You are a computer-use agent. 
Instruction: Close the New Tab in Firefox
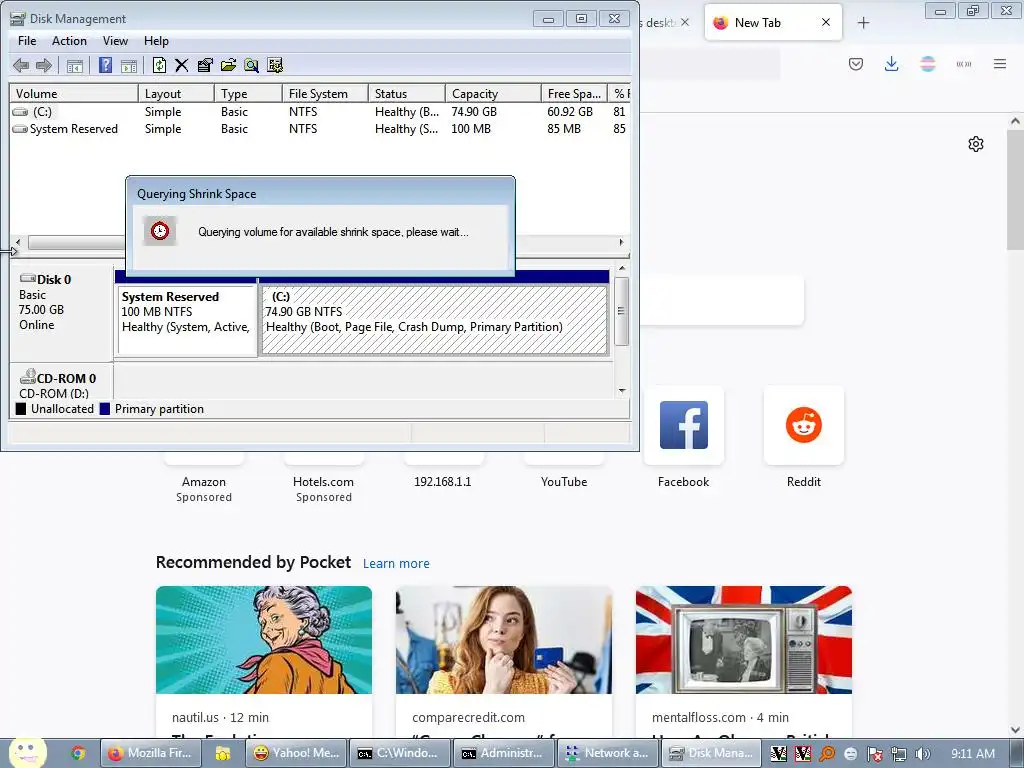click(825, 22)
